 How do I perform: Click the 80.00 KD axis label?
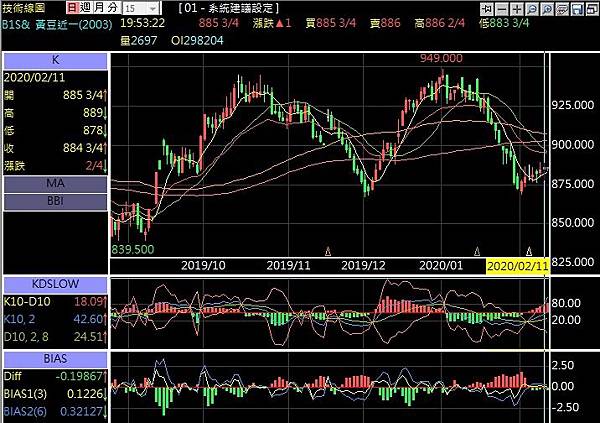click(x=566, y=304)
